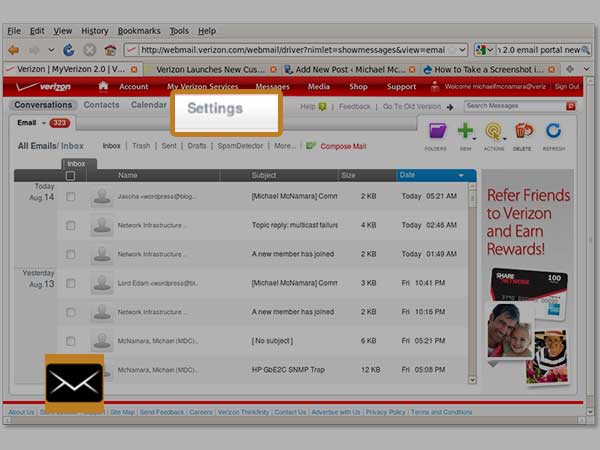
Task: Expand the Date column sort dropdown
Action: click(461, 175)
